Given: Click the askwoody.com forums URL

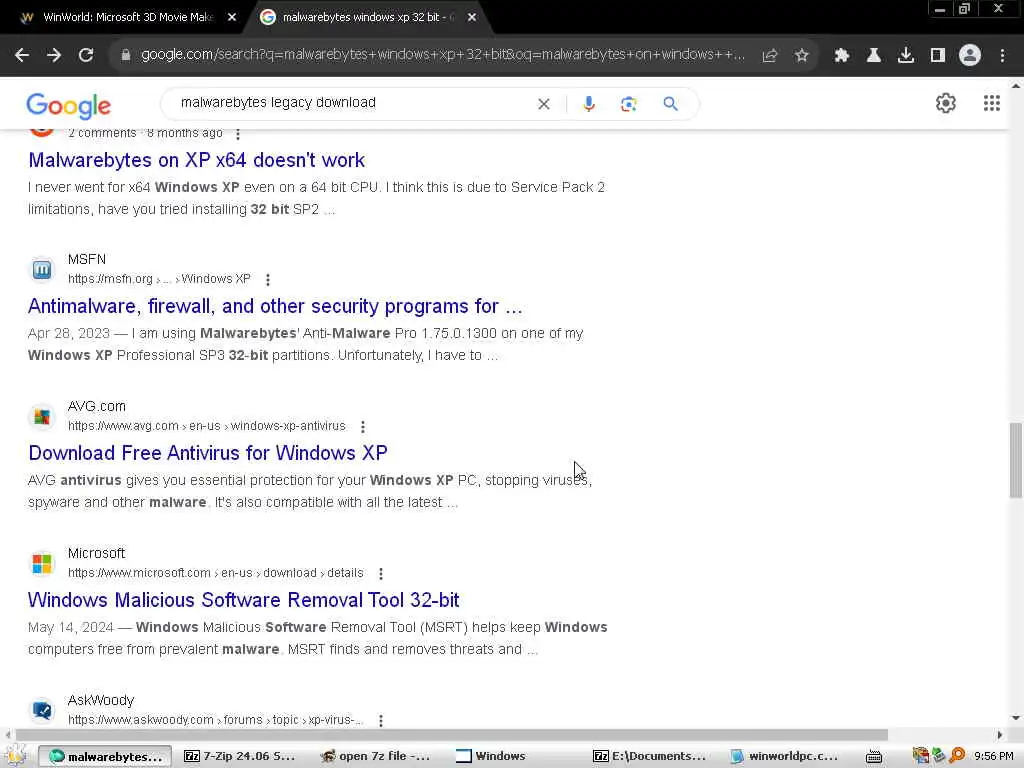Looking at the screenshot, I should [x=216, y=720].
